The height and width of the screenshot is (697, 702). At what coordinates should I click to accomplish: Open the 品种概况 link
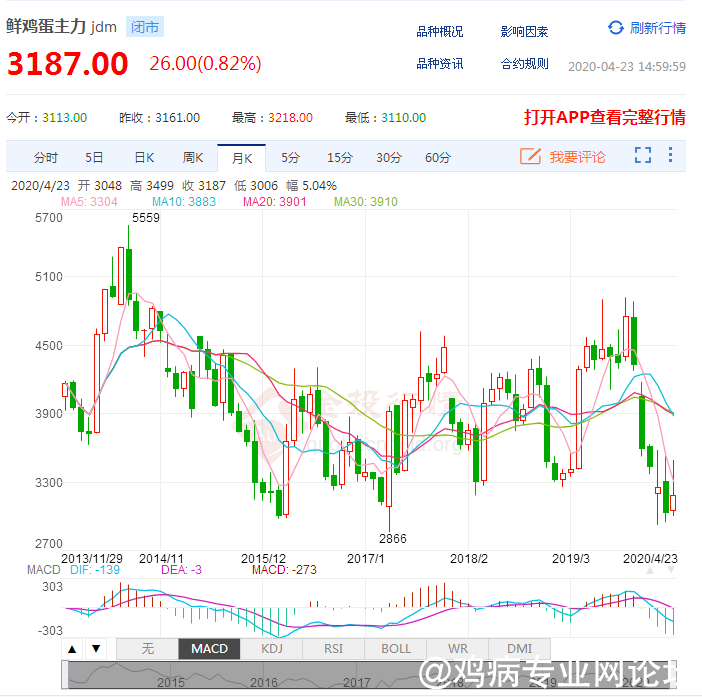pyautogui.click(x=440, y=32)
